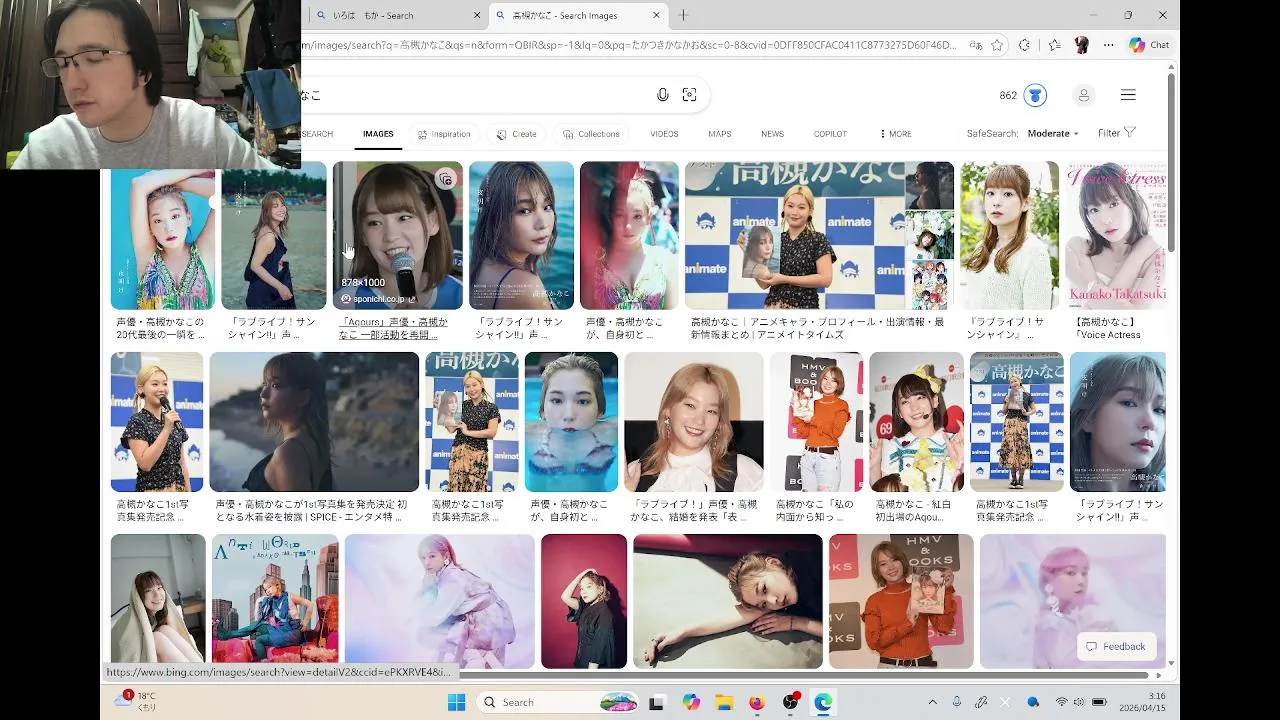Open Firefox from the taskbar

pyautogui.click(x=757, y=702)
